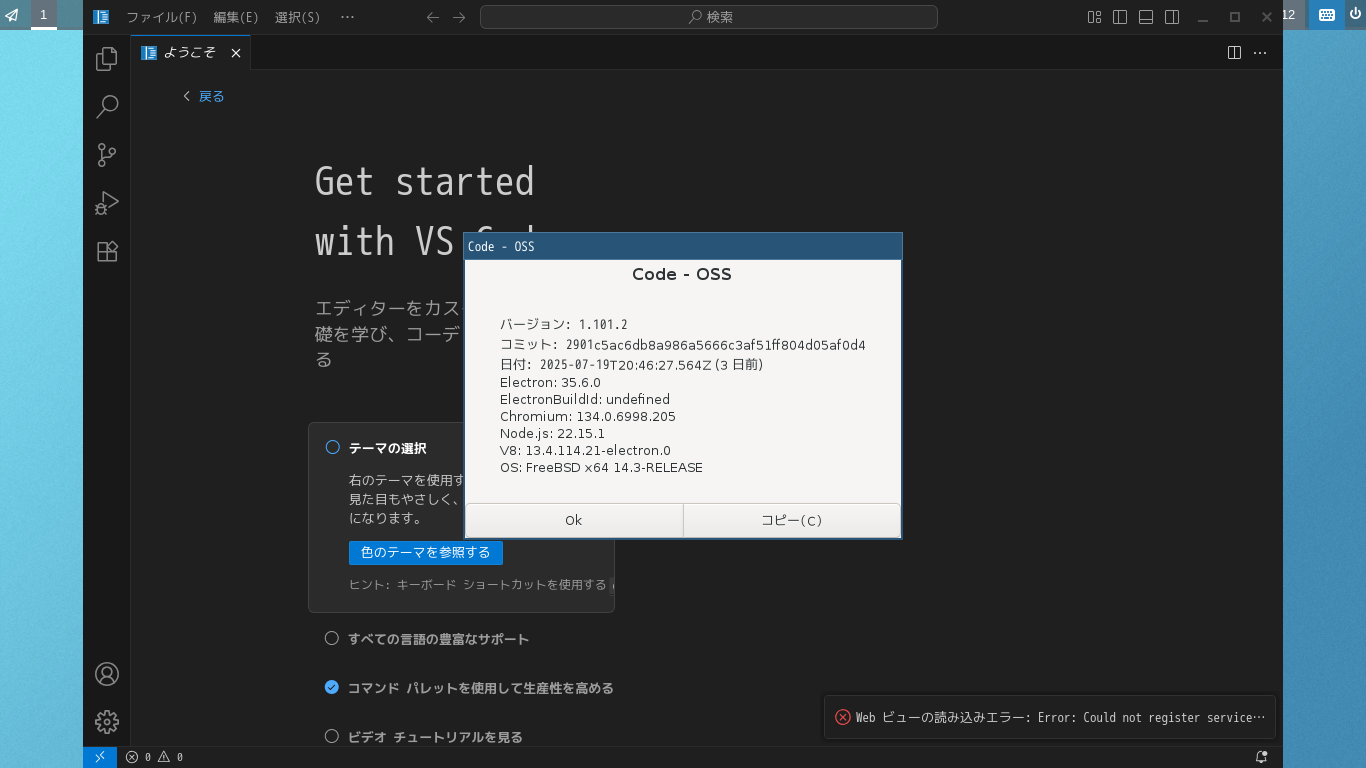Click the Customize Layout icon in title bar
Image resolution: width=1366 pixels, height=768 pixels.
tap(1095, 17)
